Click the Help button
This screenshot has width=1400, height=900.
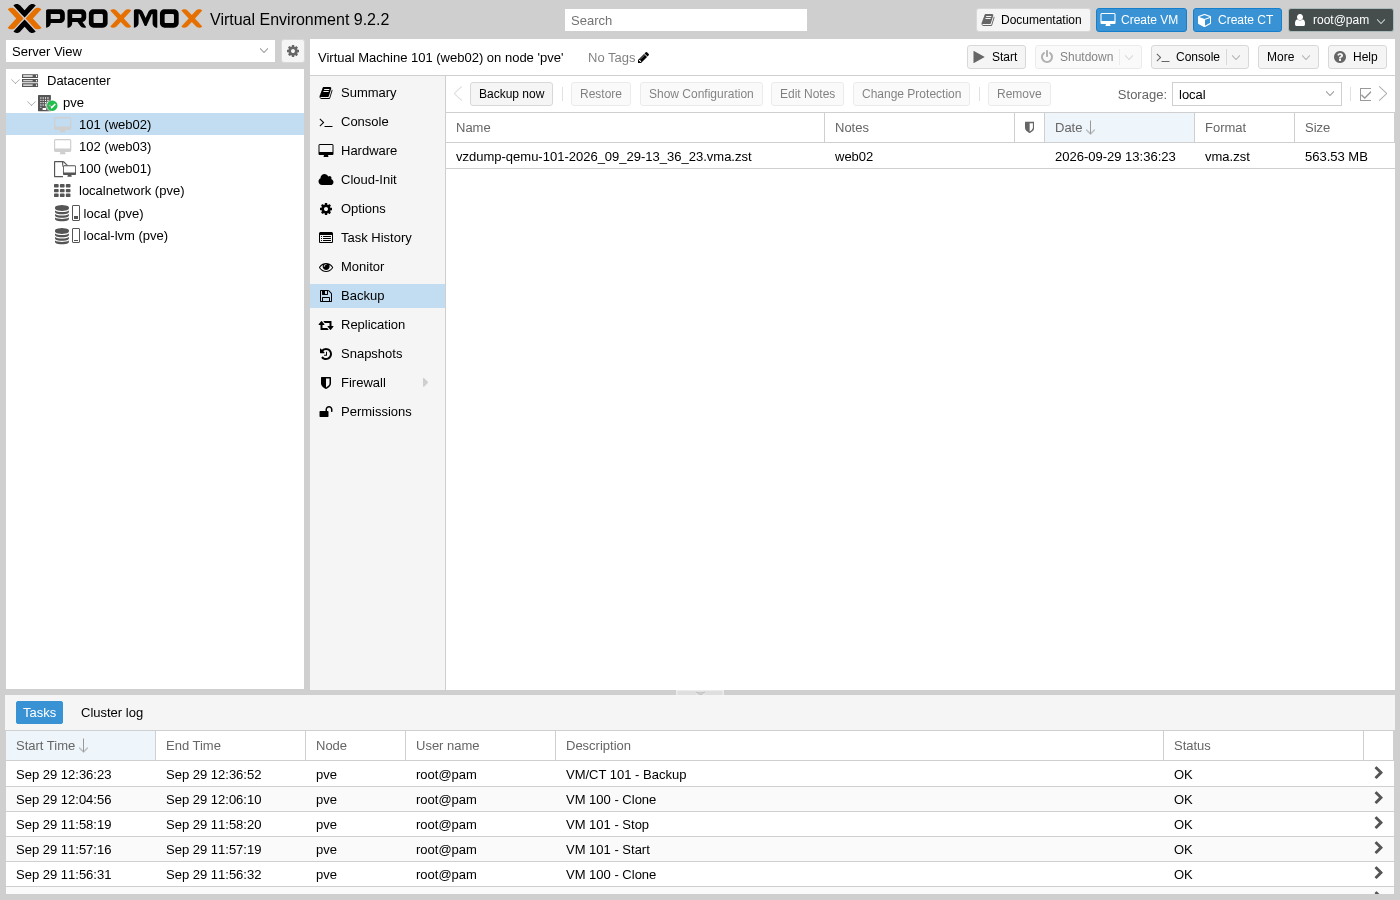[1357, 57]
